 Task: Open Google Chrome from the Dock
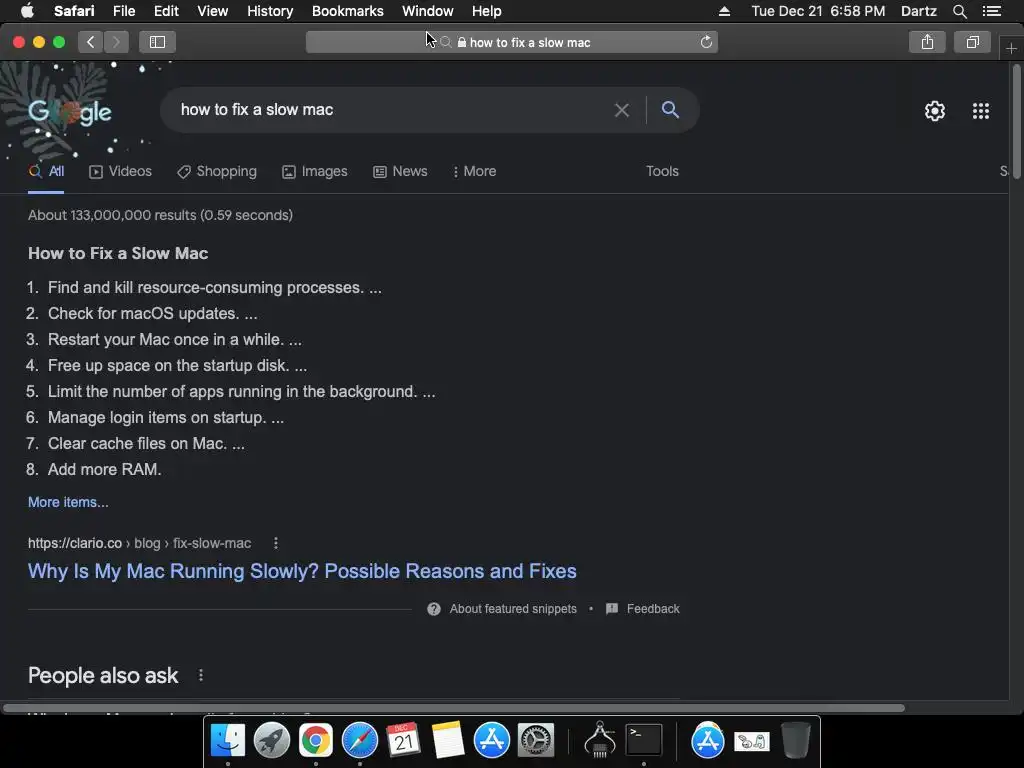point(316,741)
